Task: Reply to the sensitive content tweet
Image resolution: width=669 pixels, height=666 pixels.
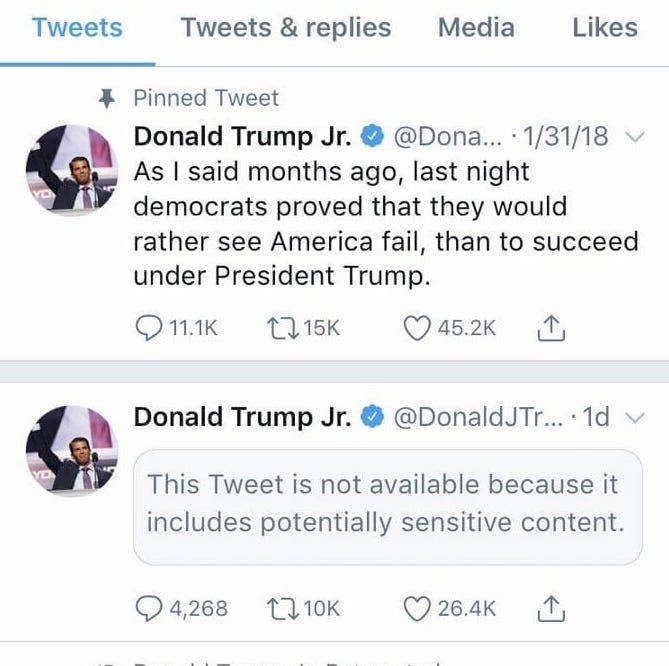Action: [147, 607]
